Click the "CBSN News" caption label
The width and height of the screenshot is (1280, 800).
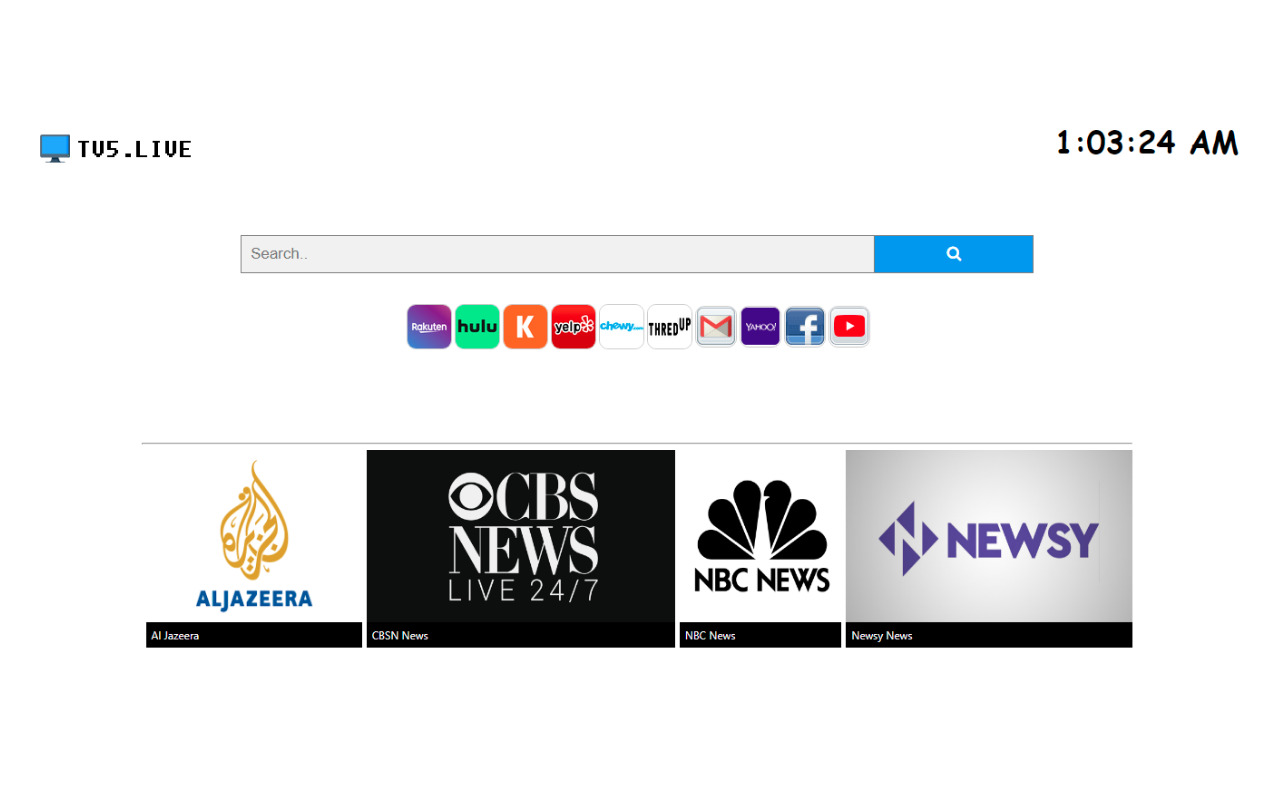[x=400, y=636]
